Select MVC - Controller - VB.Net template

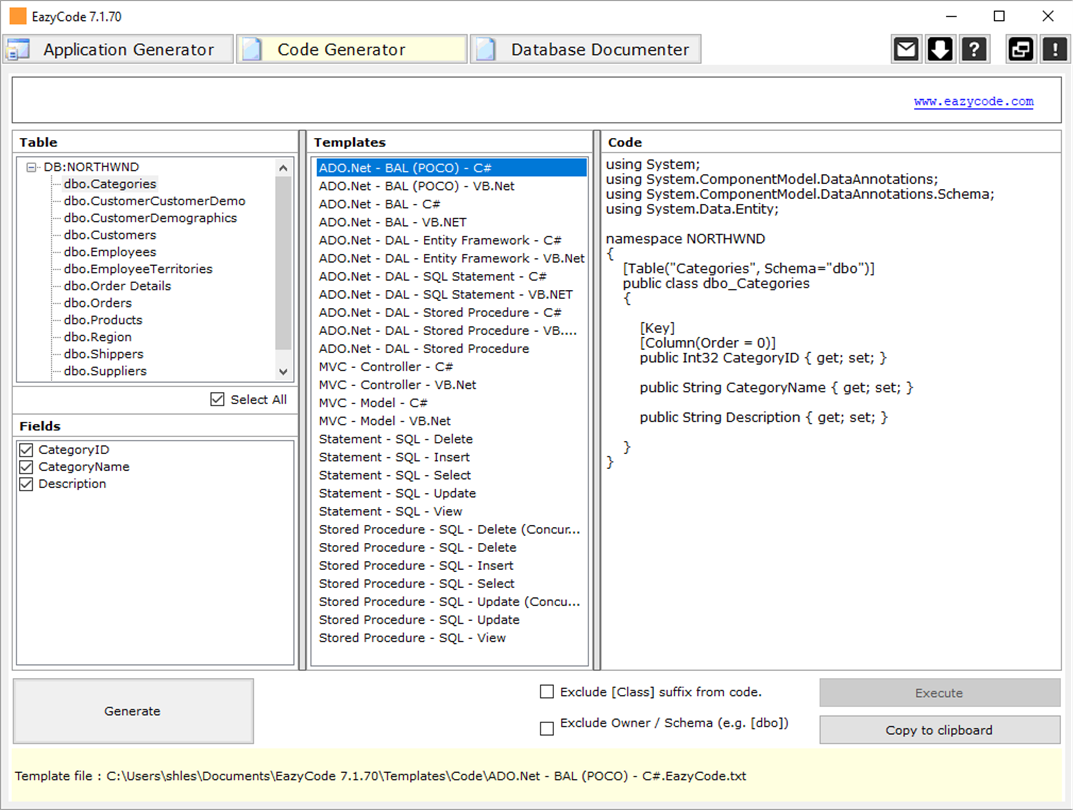point(452,384)
